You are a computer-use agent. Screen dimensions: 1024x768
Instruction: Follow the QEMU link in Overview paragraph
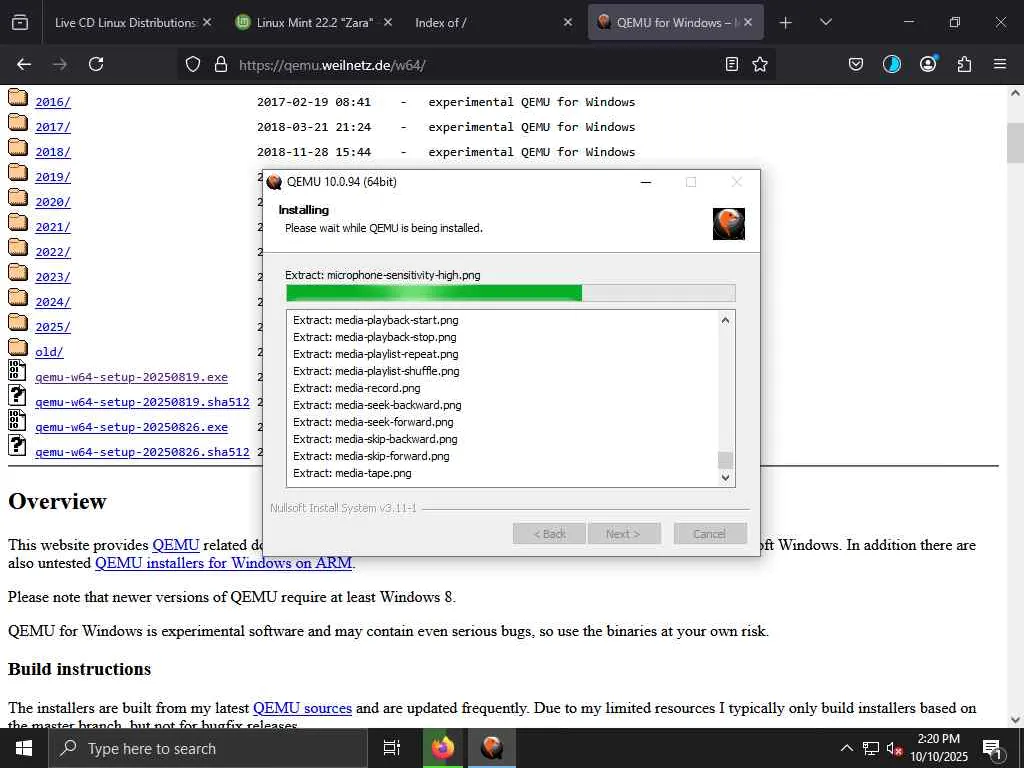coord(176,545)
